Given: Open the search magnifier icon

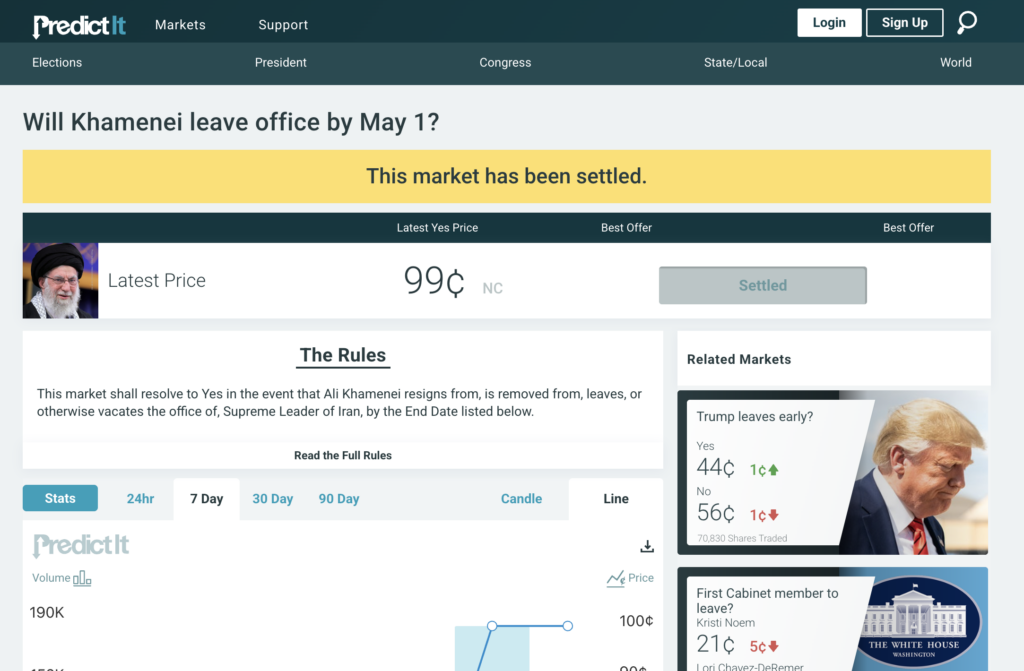Looking at the screenshot, I should coord(967,23).
